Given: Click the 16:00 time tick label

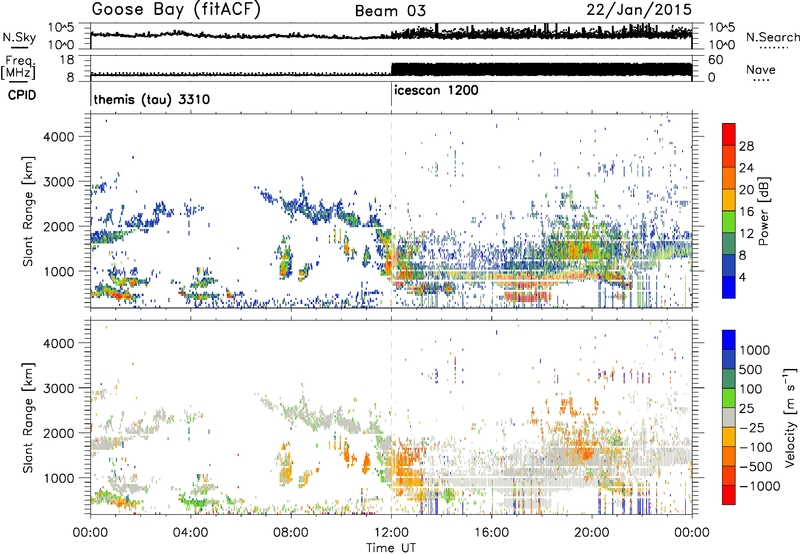Looking at the screenshot, I should 491,533.
